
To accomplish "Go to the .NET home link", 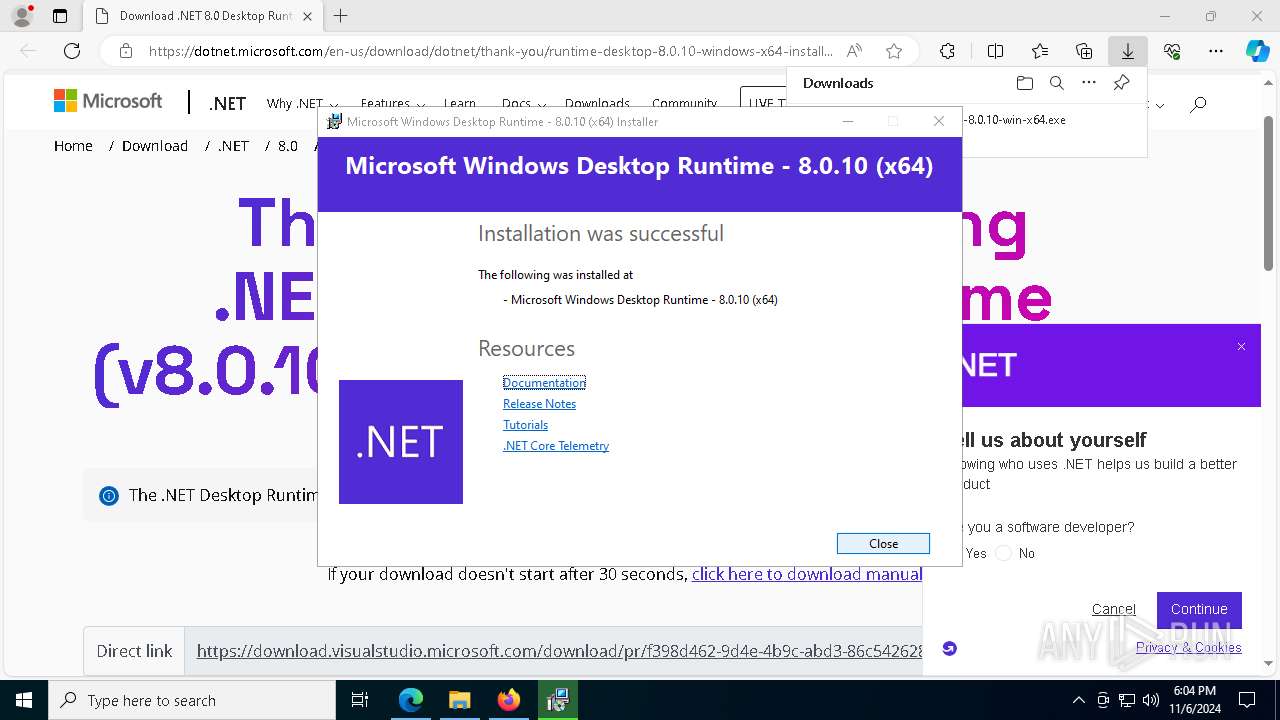I will tap(227, 103).
